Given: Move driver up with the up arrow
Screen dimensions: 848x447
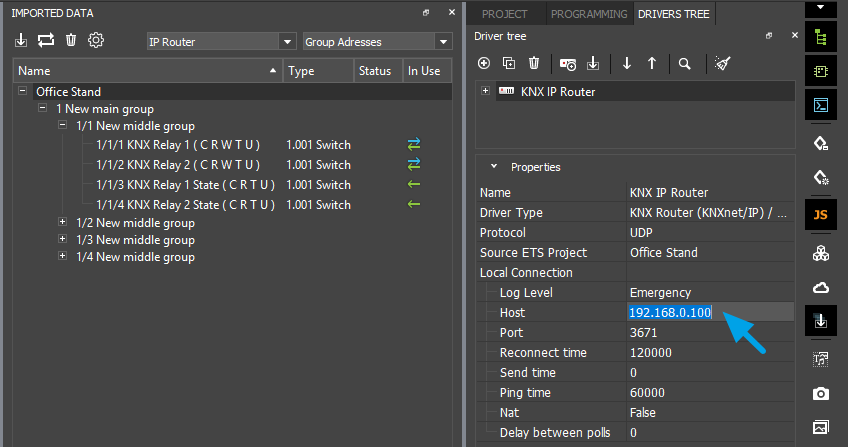Looking at the screenshot, I should tap(652, 63).
